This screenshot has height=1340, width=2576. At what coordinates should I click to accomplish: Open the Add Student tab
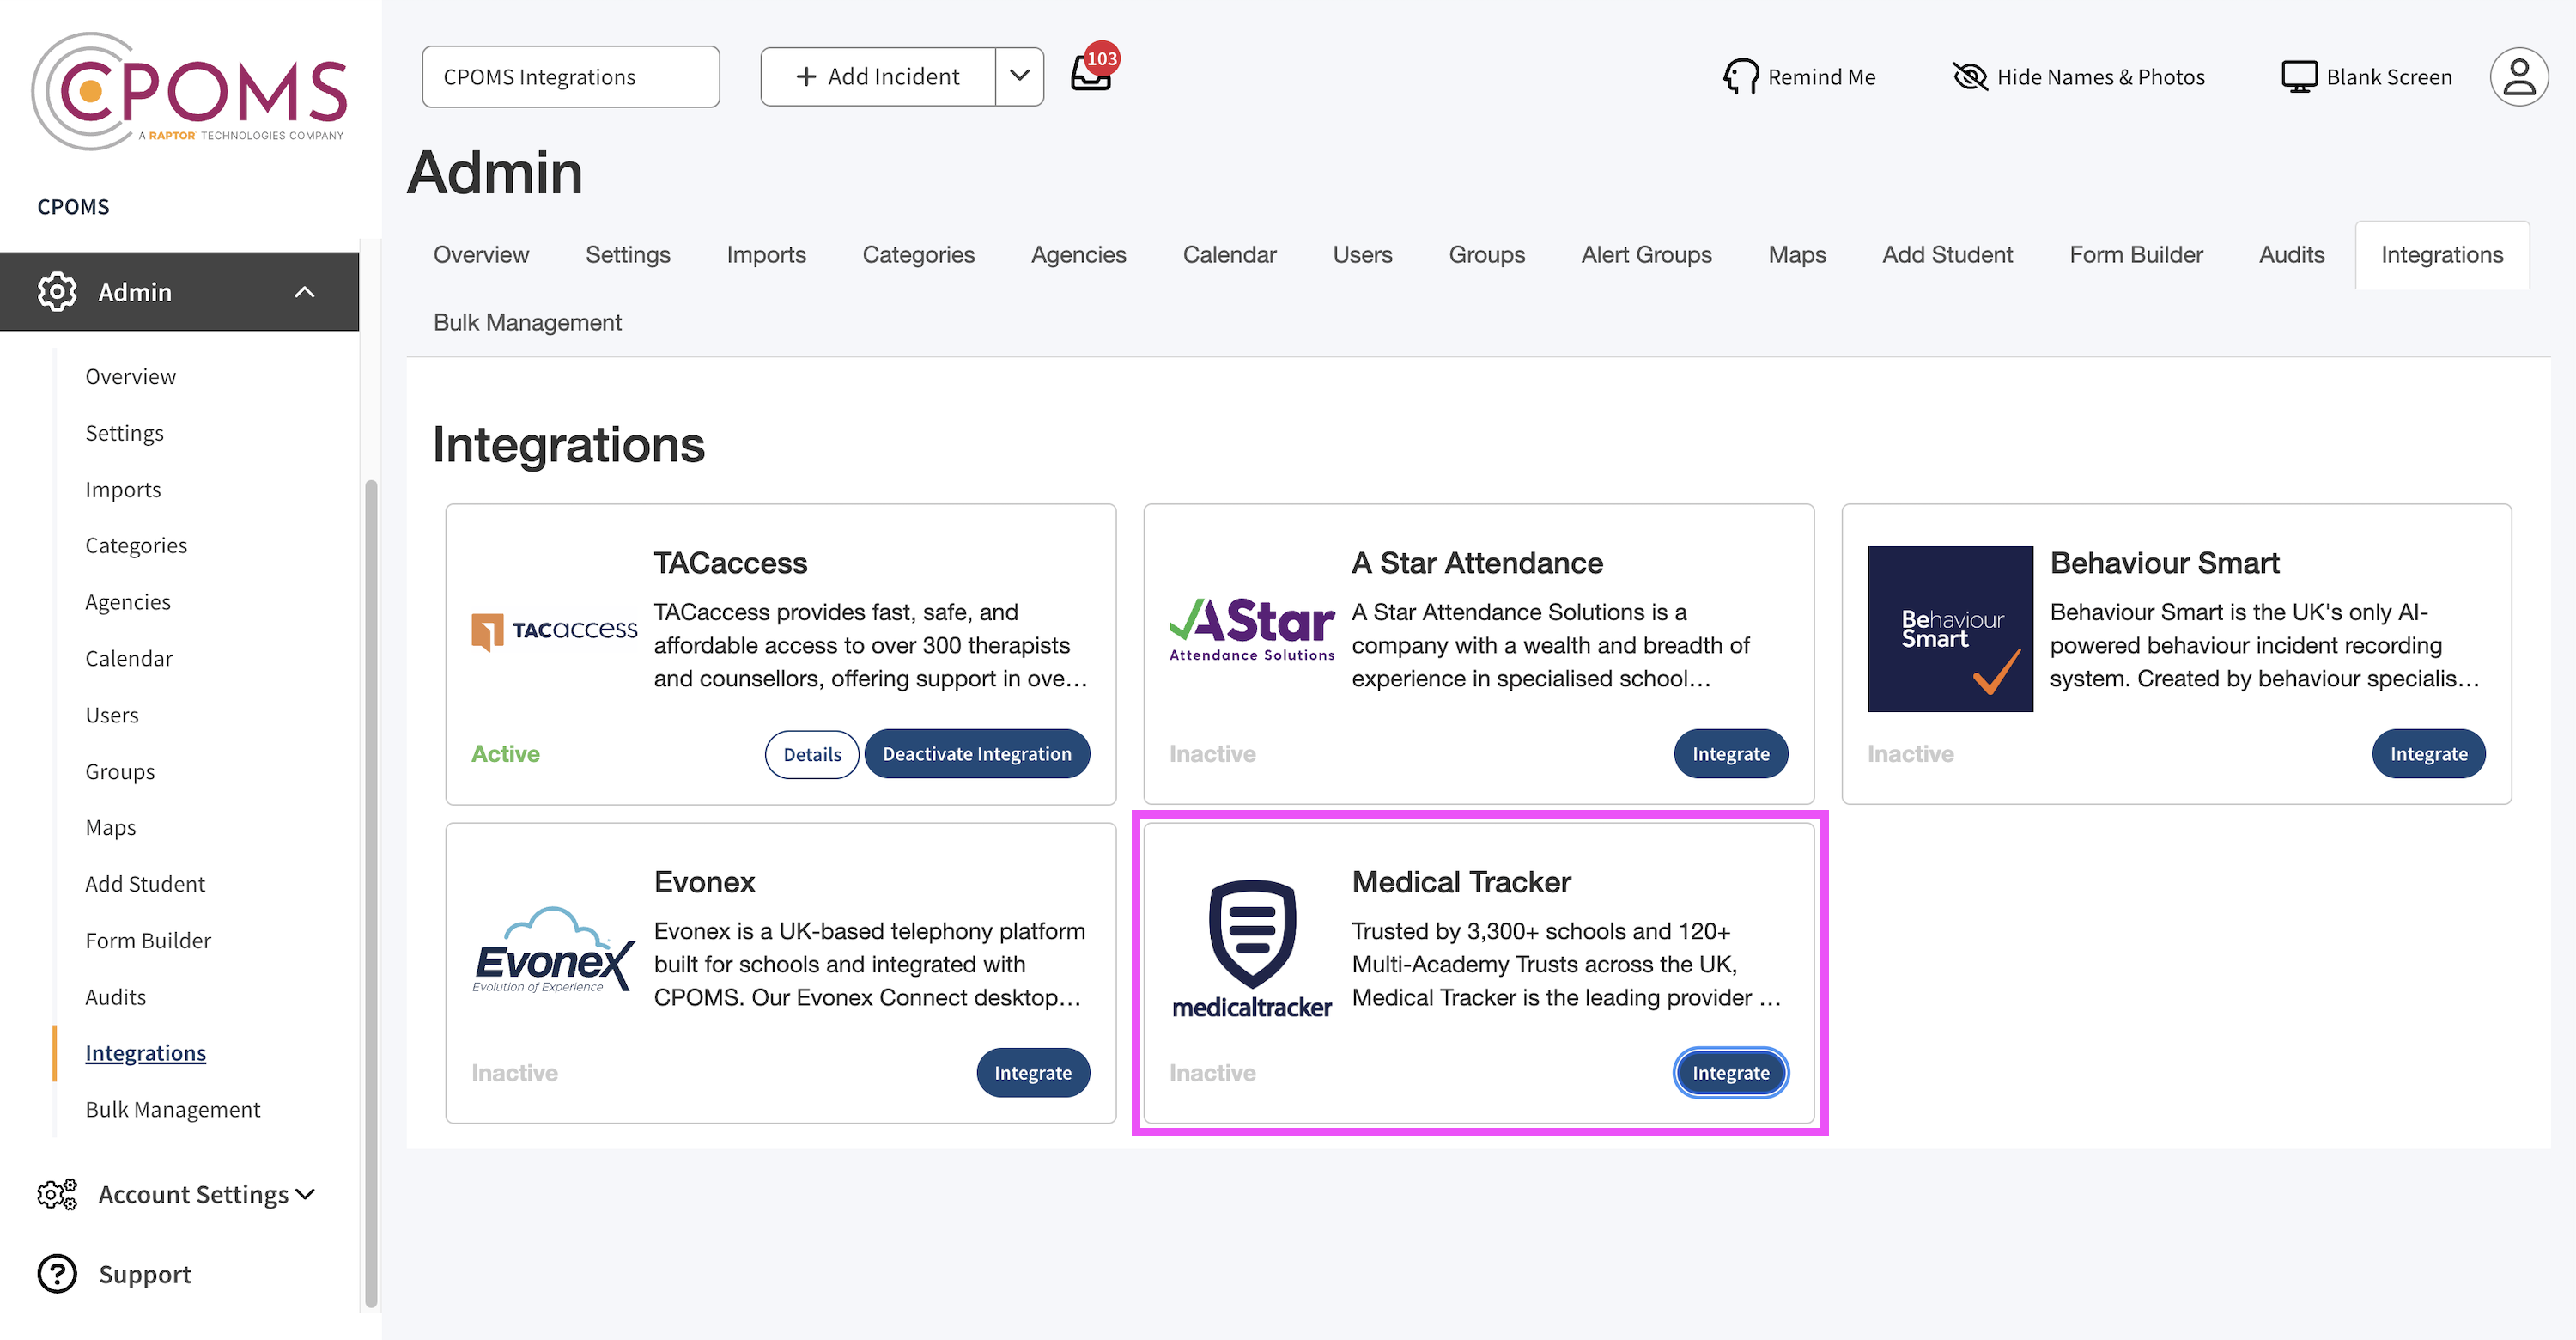tap(1947, 255)
